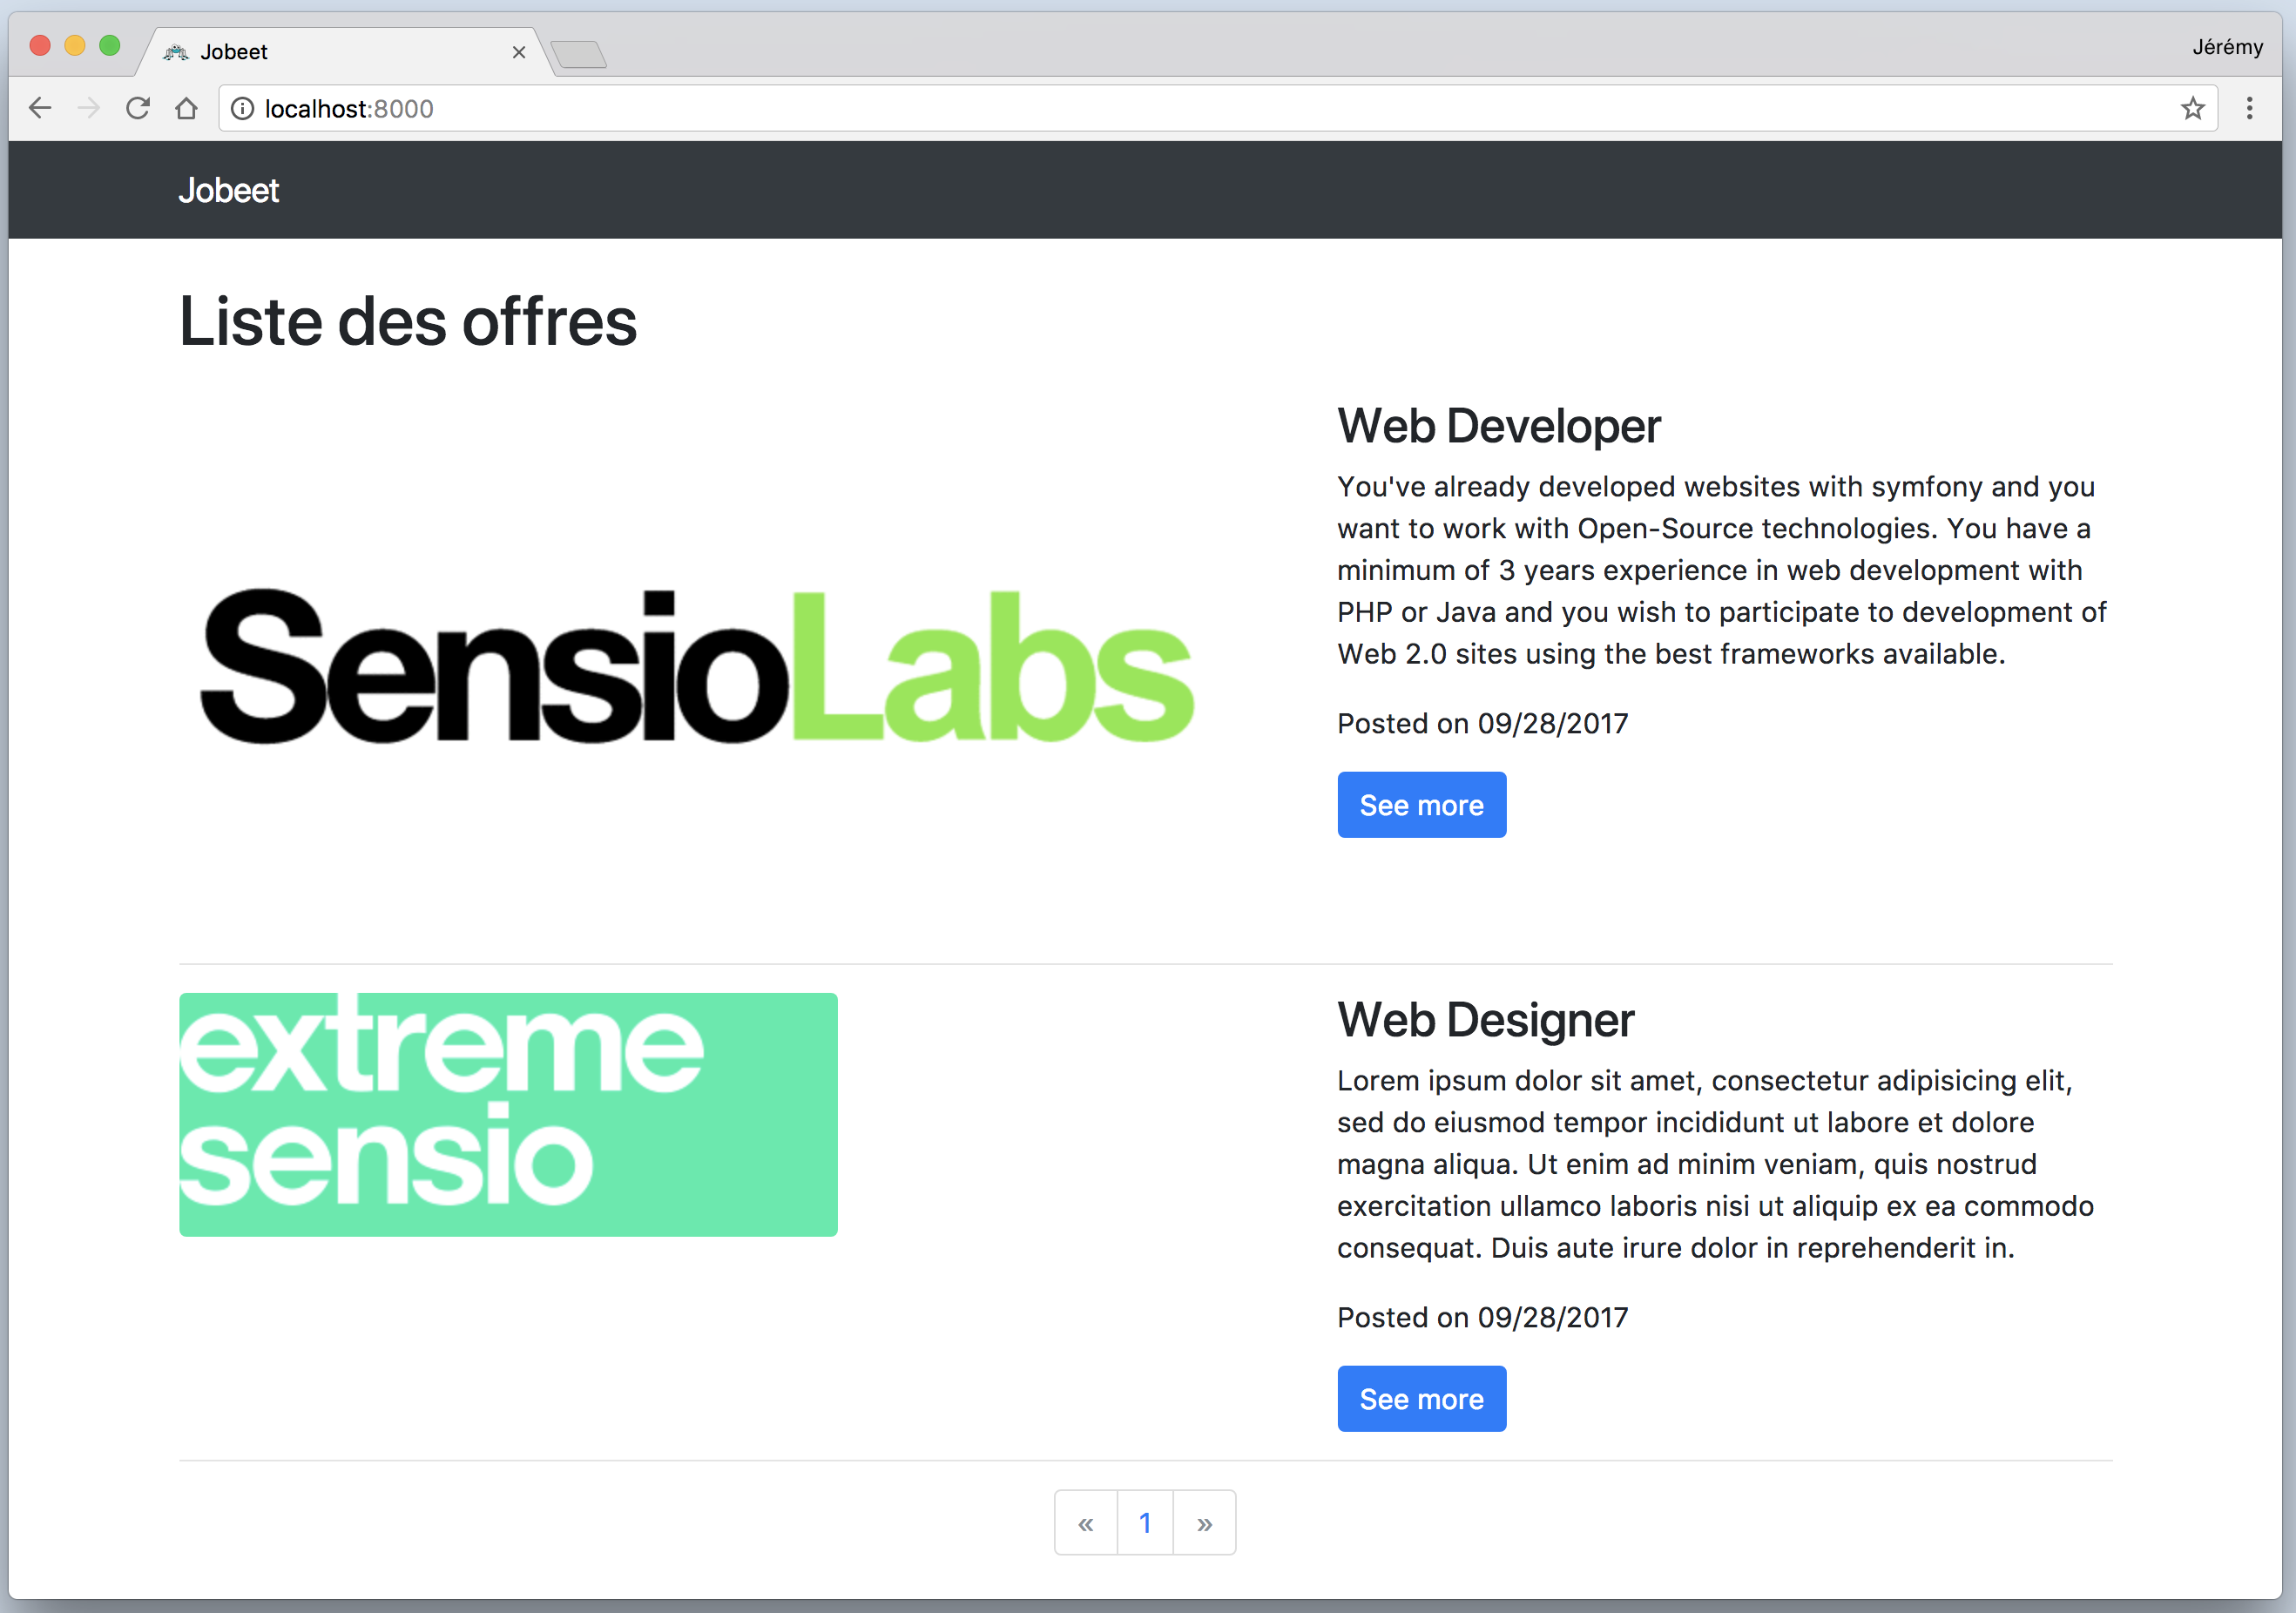Open Chrome three-dot menu
2296x1613 pixels.
click(x=2249, y=108)
